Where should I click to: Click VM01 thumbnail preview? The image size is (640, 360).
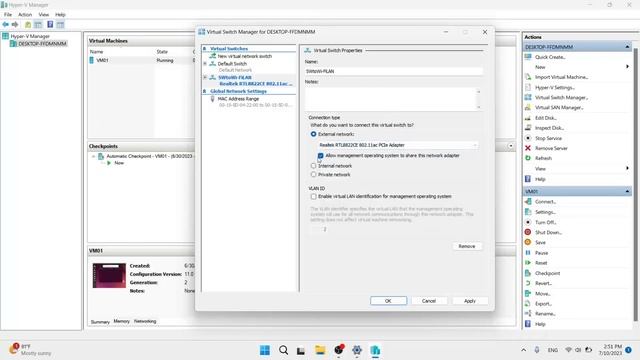coord(109,276)
